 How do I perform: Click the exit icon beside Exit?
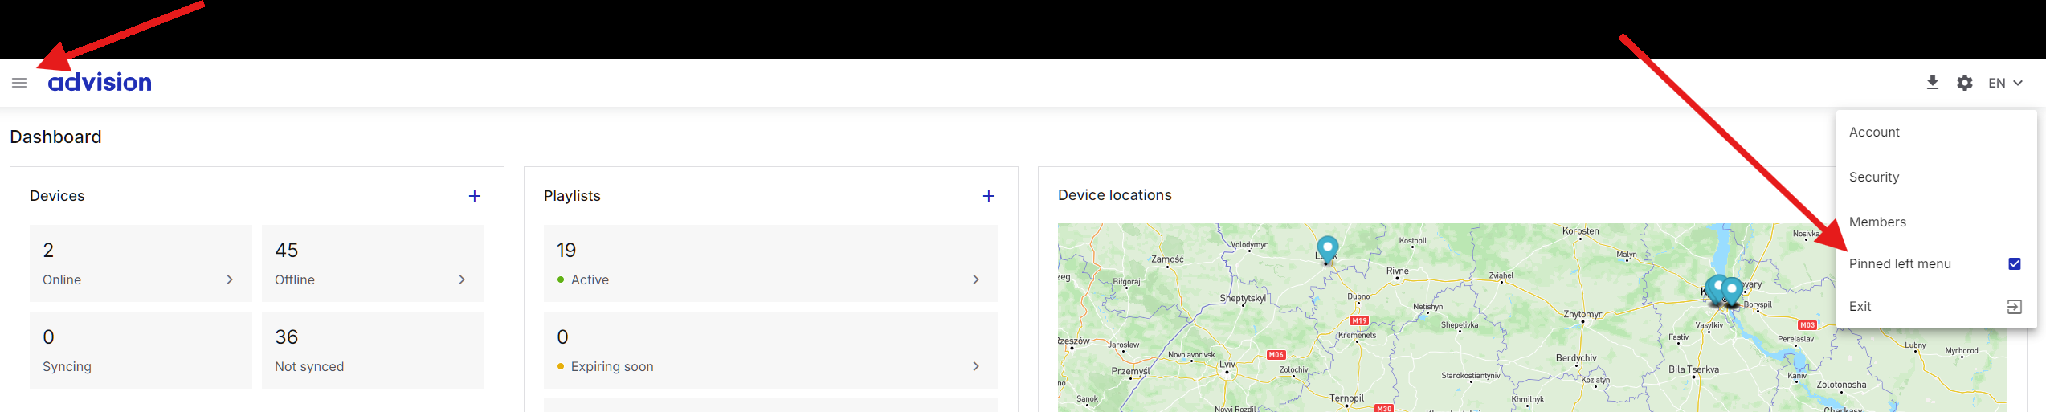click(x=2014, y=307)
